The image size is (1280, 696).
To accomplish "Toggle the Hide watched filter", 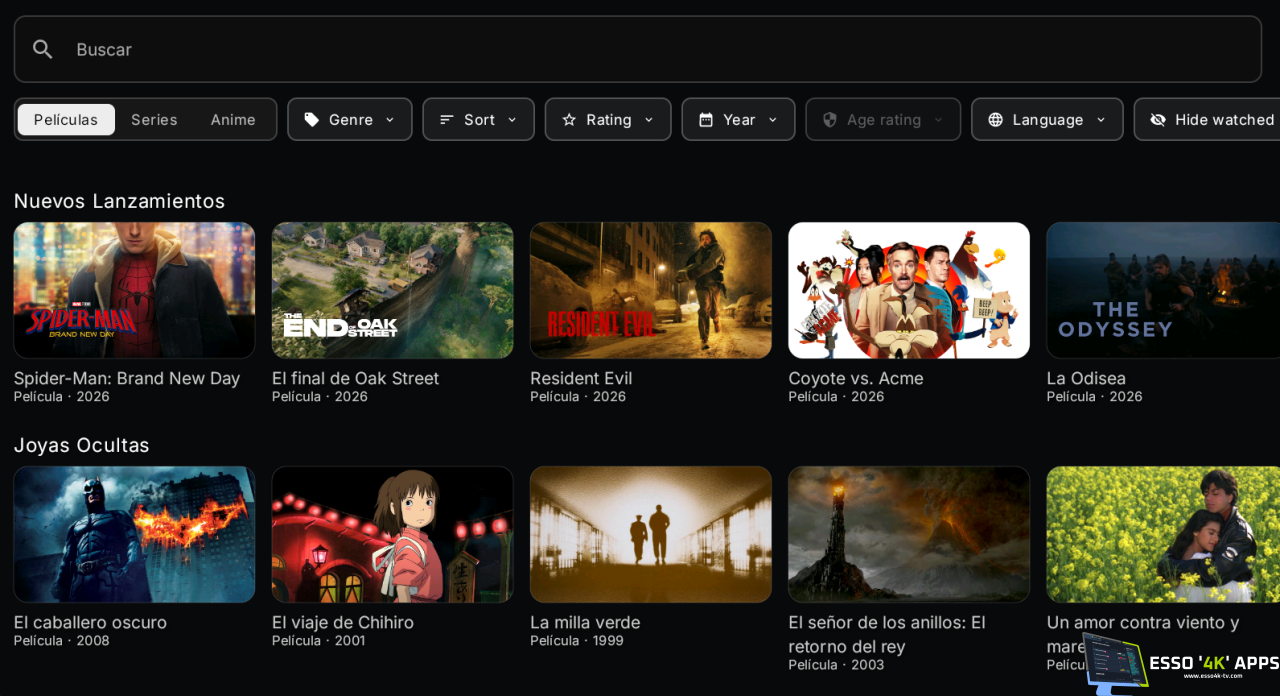I will [1207, 119].
